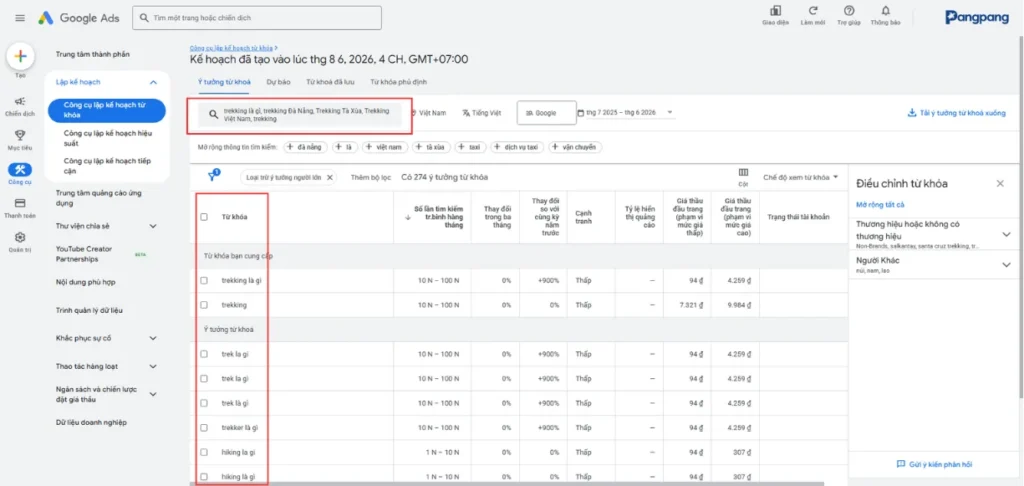Expand Ngân sách và chiến lược đặt giá thầu
Screen dimensions: 1024x486
[153, 395]
